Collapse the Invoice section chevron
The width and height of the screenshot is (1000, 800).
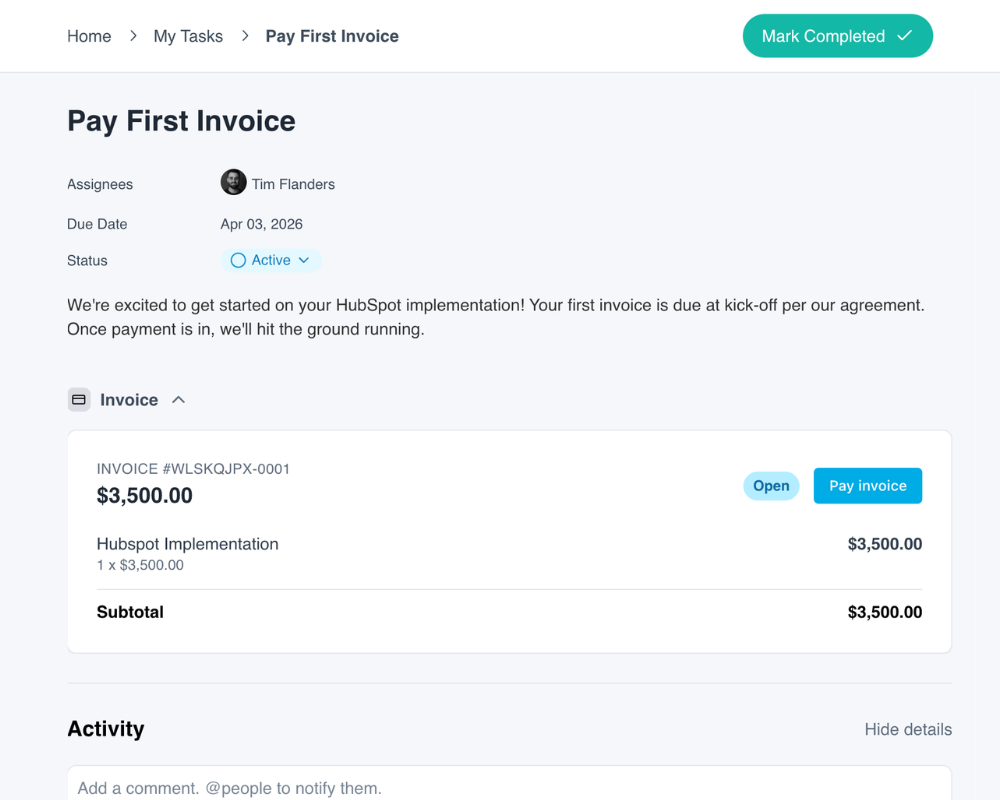pyautogui.click(x=179, y=400)
